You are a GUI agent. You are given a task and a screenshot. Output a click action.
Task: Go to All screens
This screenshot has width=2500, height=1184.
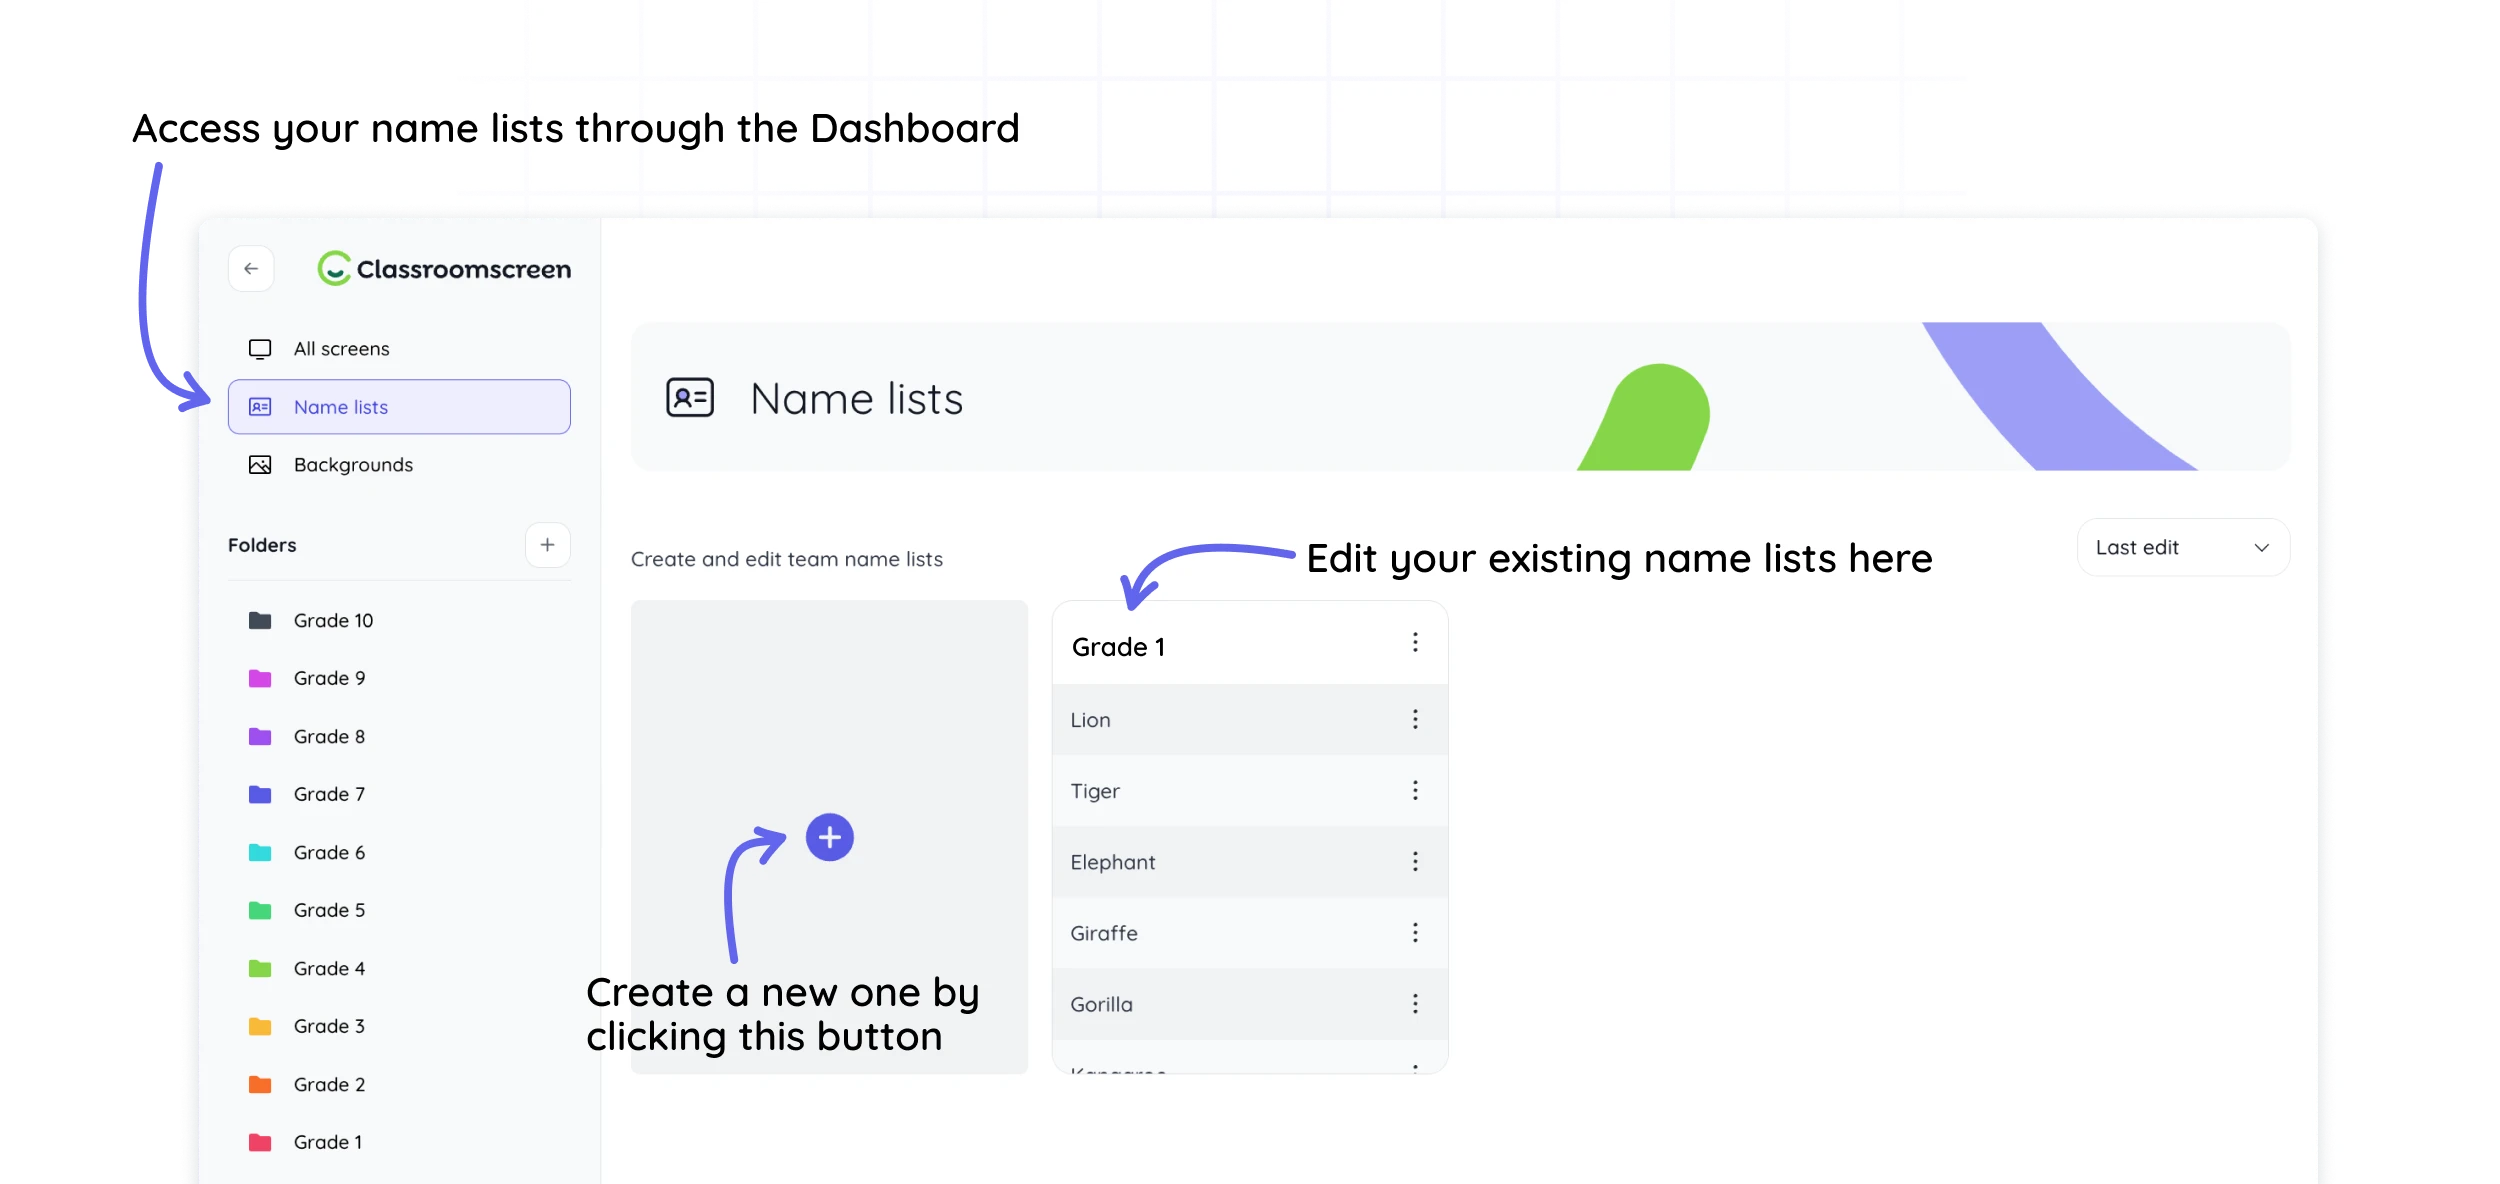341,349
